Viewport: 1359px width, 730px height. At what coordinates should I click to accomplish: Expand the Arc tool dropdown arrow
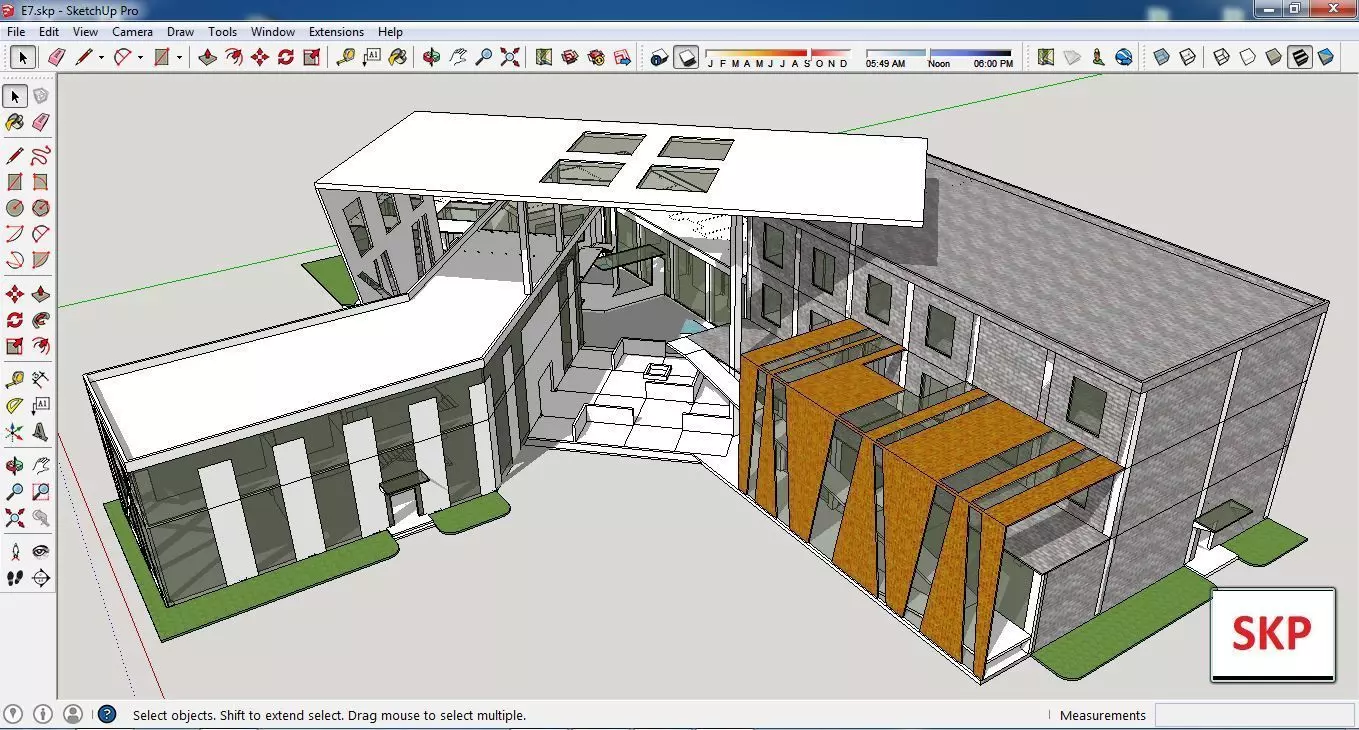point(140,57)
